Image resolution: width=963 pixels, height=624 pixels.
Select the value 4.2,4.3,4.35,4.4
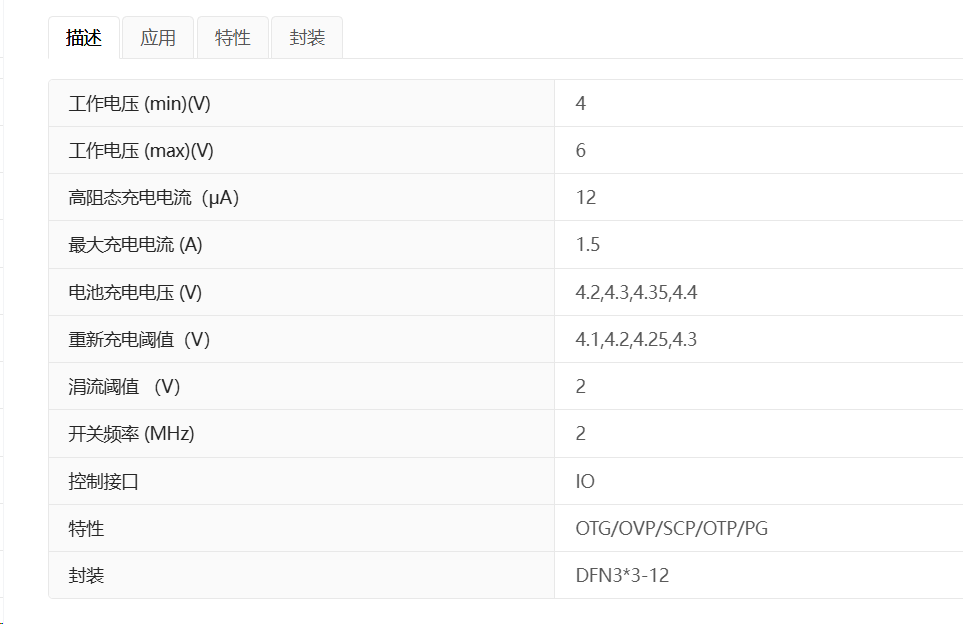pos(636,292)
